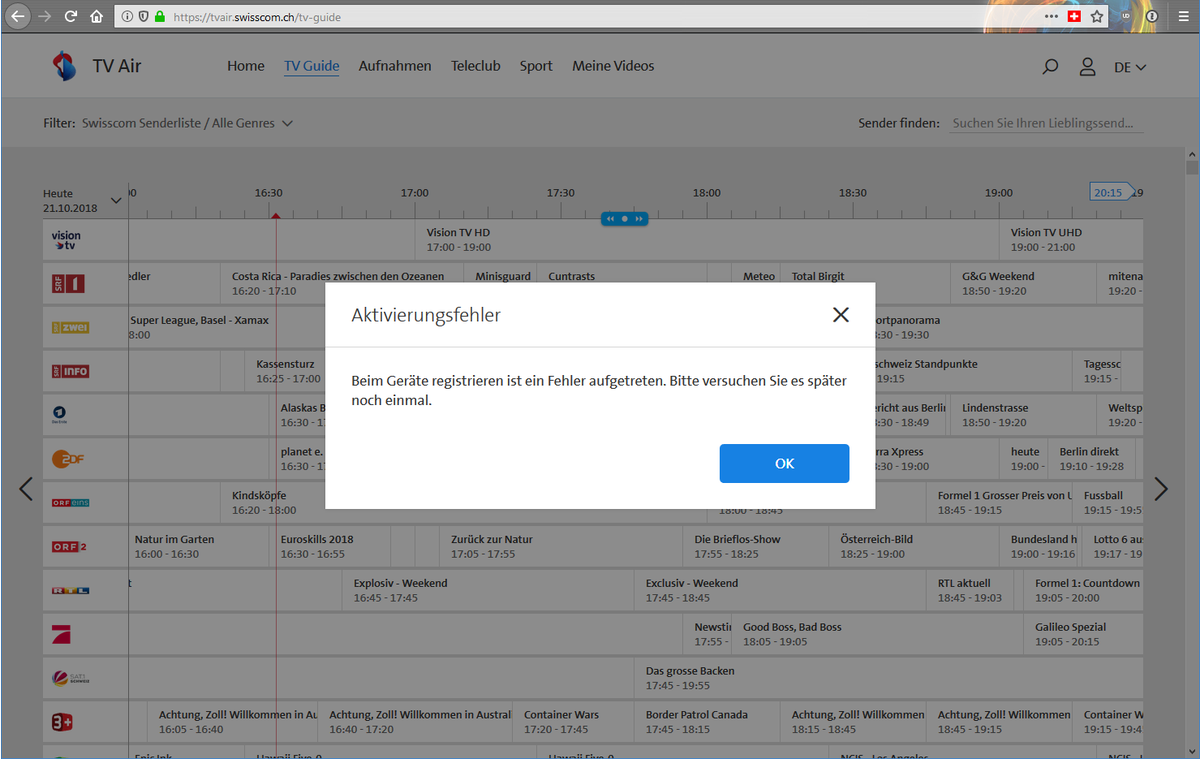Open program Lindenstrasse 18:50 - 19:20
Screen dimensions: 1200x759
click(x=1024, y=415)
